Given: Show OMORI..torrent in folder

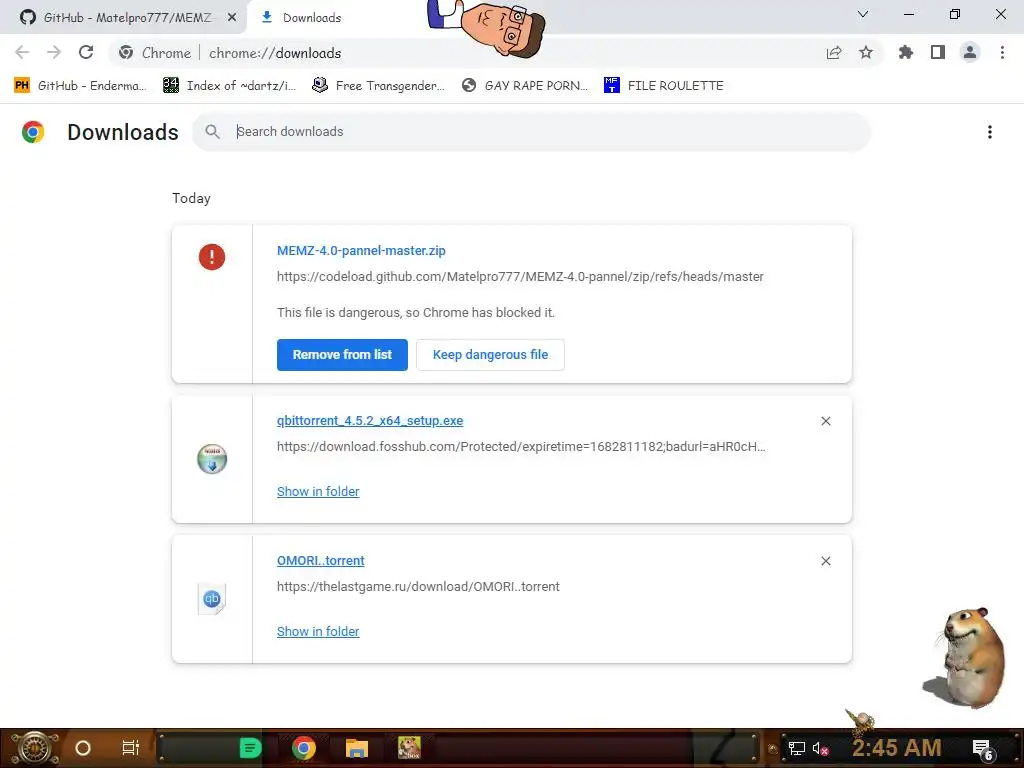Looking at the screenshot, I should click(318, 632).
